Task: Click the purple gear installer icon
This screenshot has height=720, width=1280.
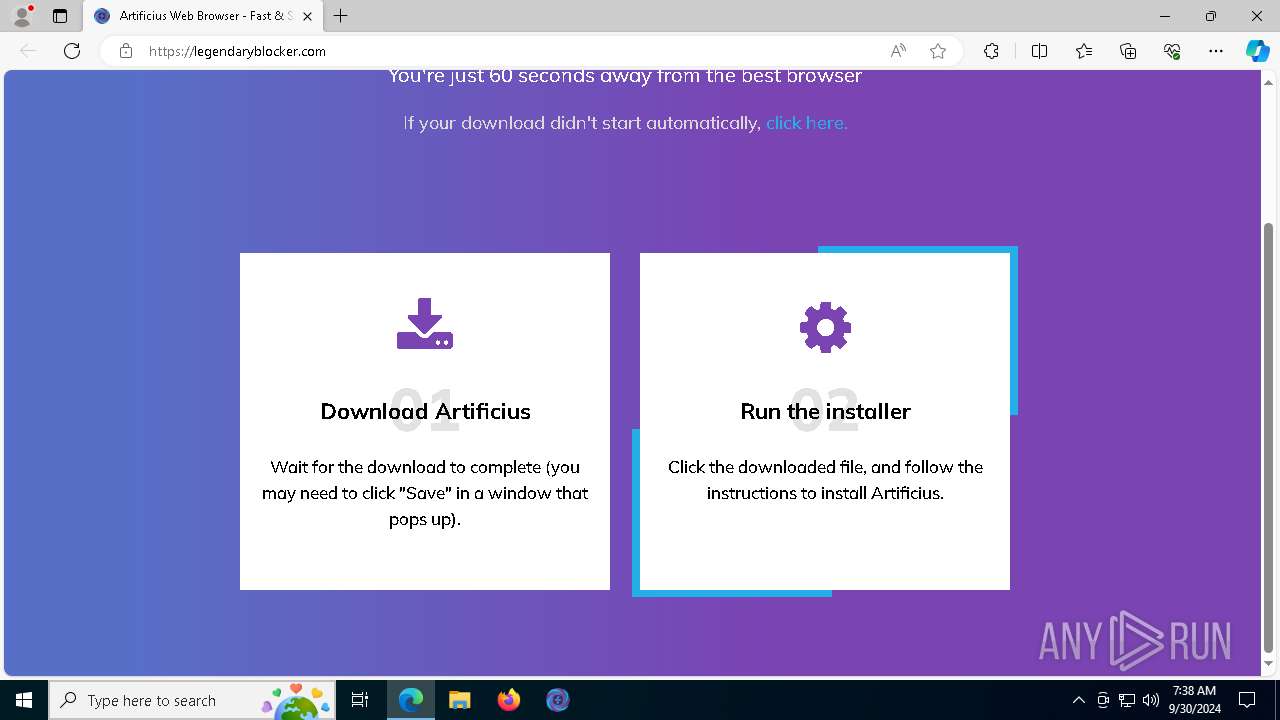Action: pyautogui.click(x=825, y=327)
